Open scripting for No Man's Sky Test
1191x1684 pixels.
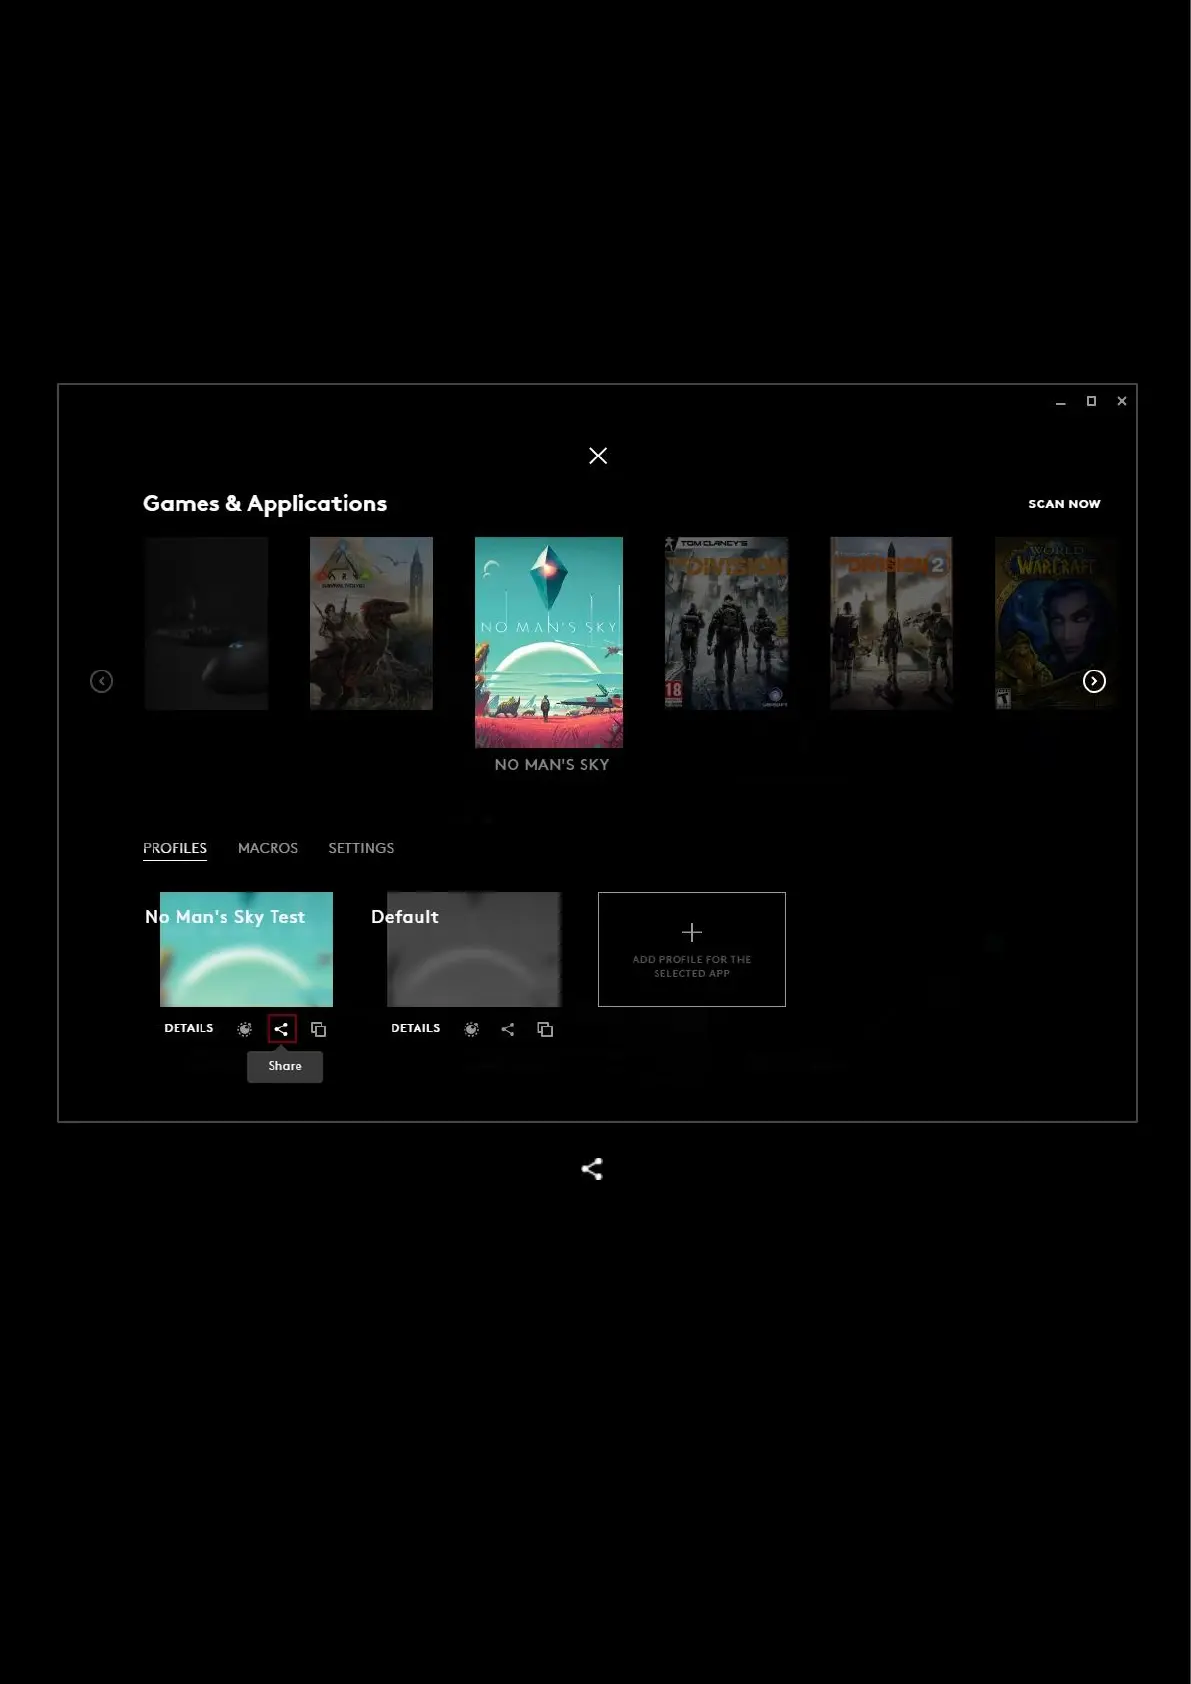(x=245, y=1029)
